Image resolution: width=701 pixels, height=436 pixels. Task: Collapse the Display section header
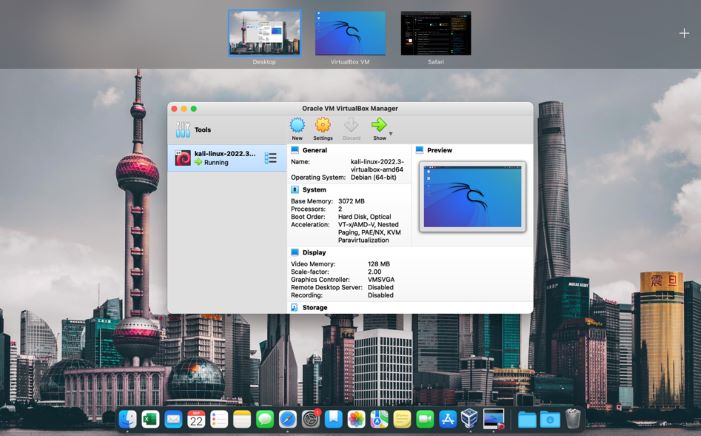tap(308, 253)
